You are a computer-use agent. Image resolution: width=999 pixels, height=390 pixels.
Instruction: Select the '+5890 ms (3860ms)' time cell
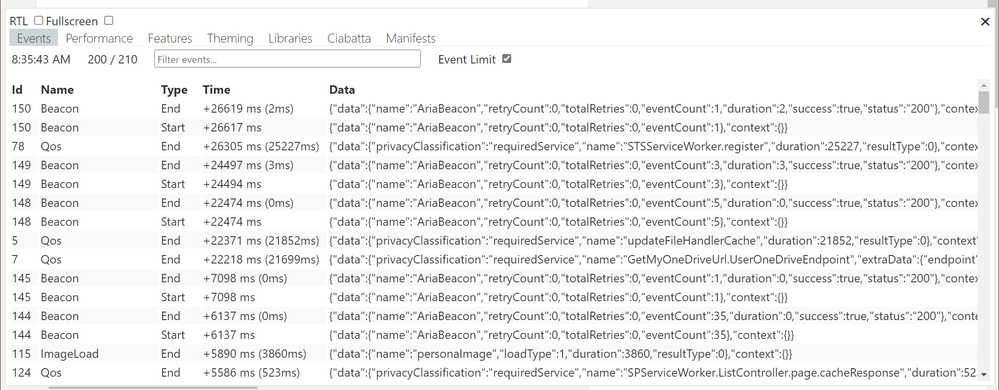click(x=255, y=354)
